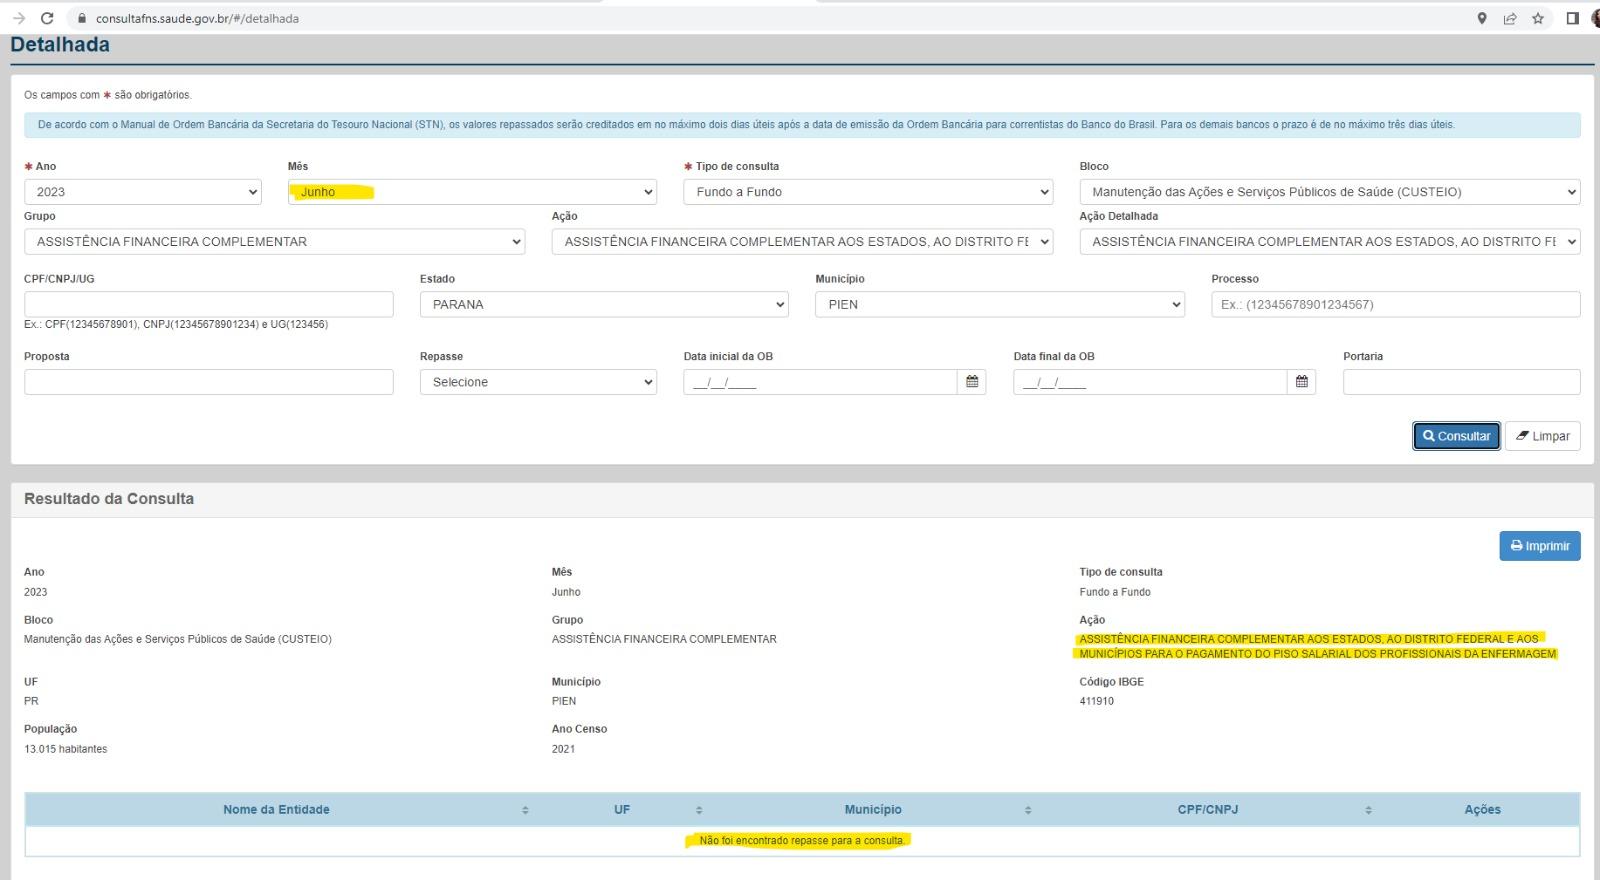This screenshot has width=1600, height=880.
Task: Focus the Portaria input field
Action: [x=1462, y=382]
